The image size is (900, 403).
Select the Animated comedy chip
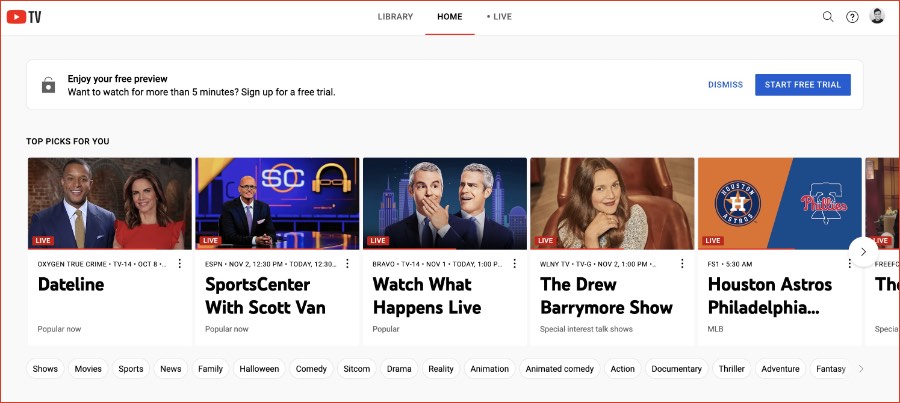pyautogui.click(x=560, y=369)
